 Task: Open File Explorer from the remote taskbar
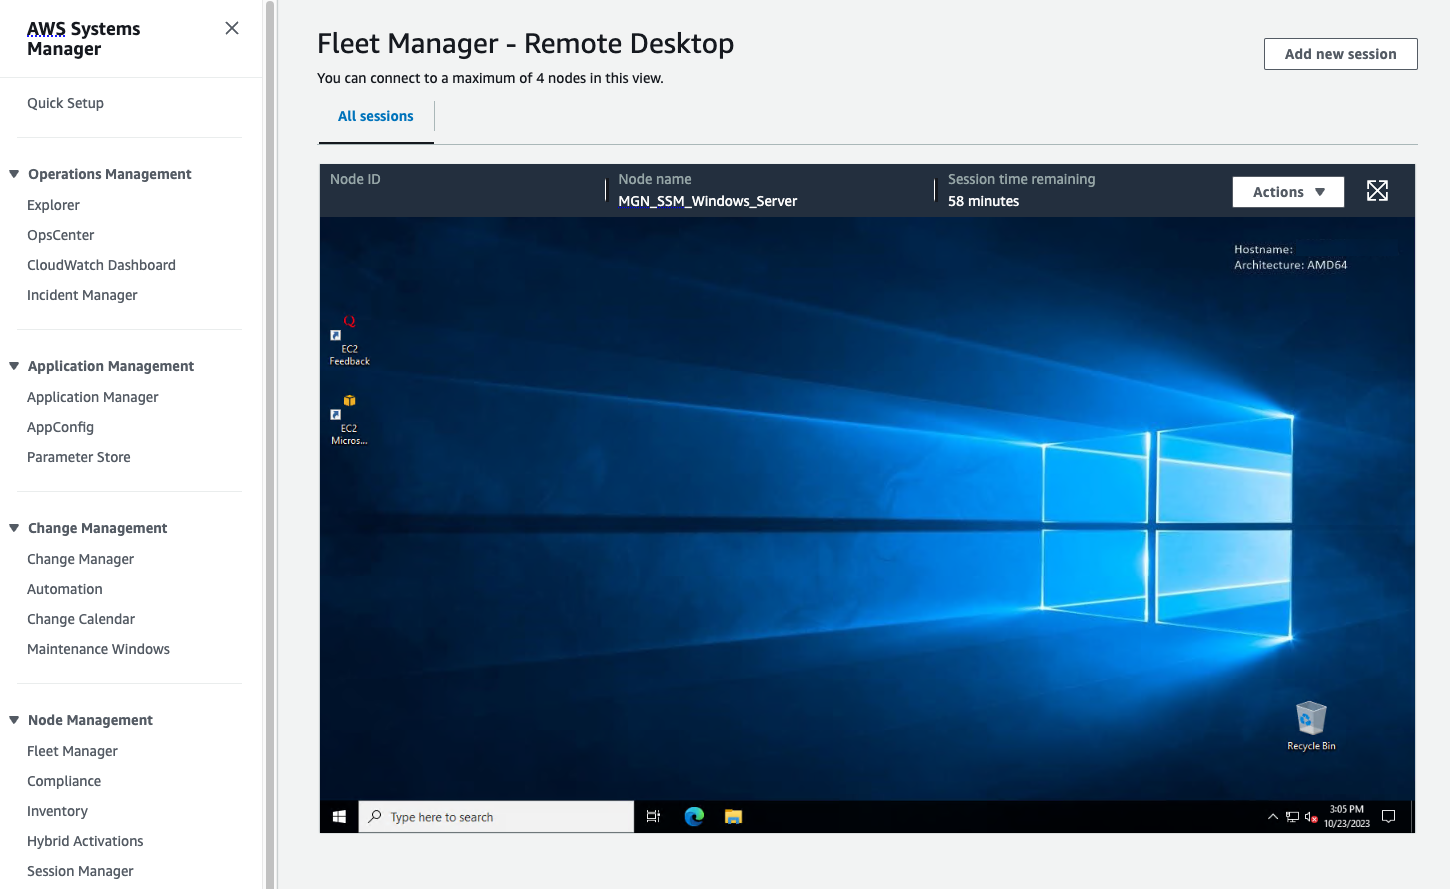tap(733, 816)
